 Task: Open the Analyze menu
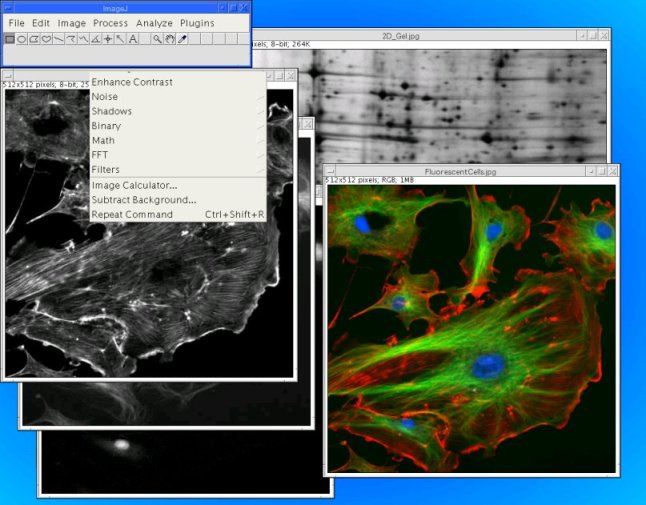coord(154,23)
